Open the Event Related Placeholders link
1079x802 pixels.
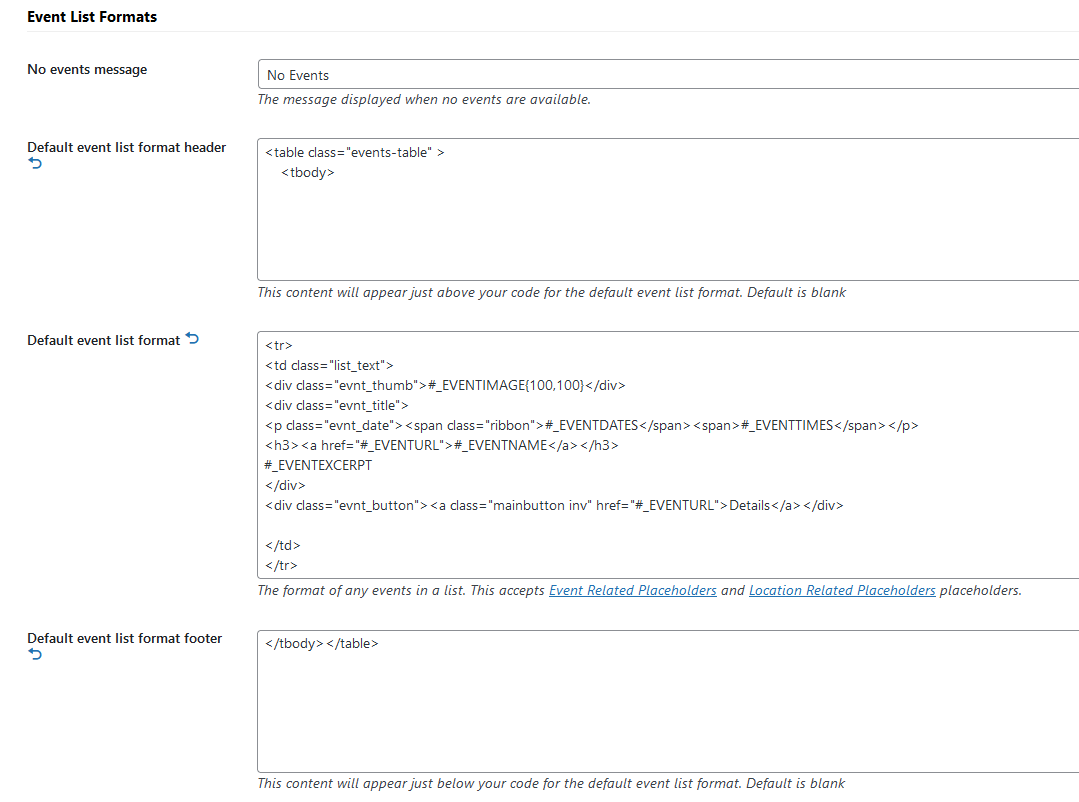632,591
